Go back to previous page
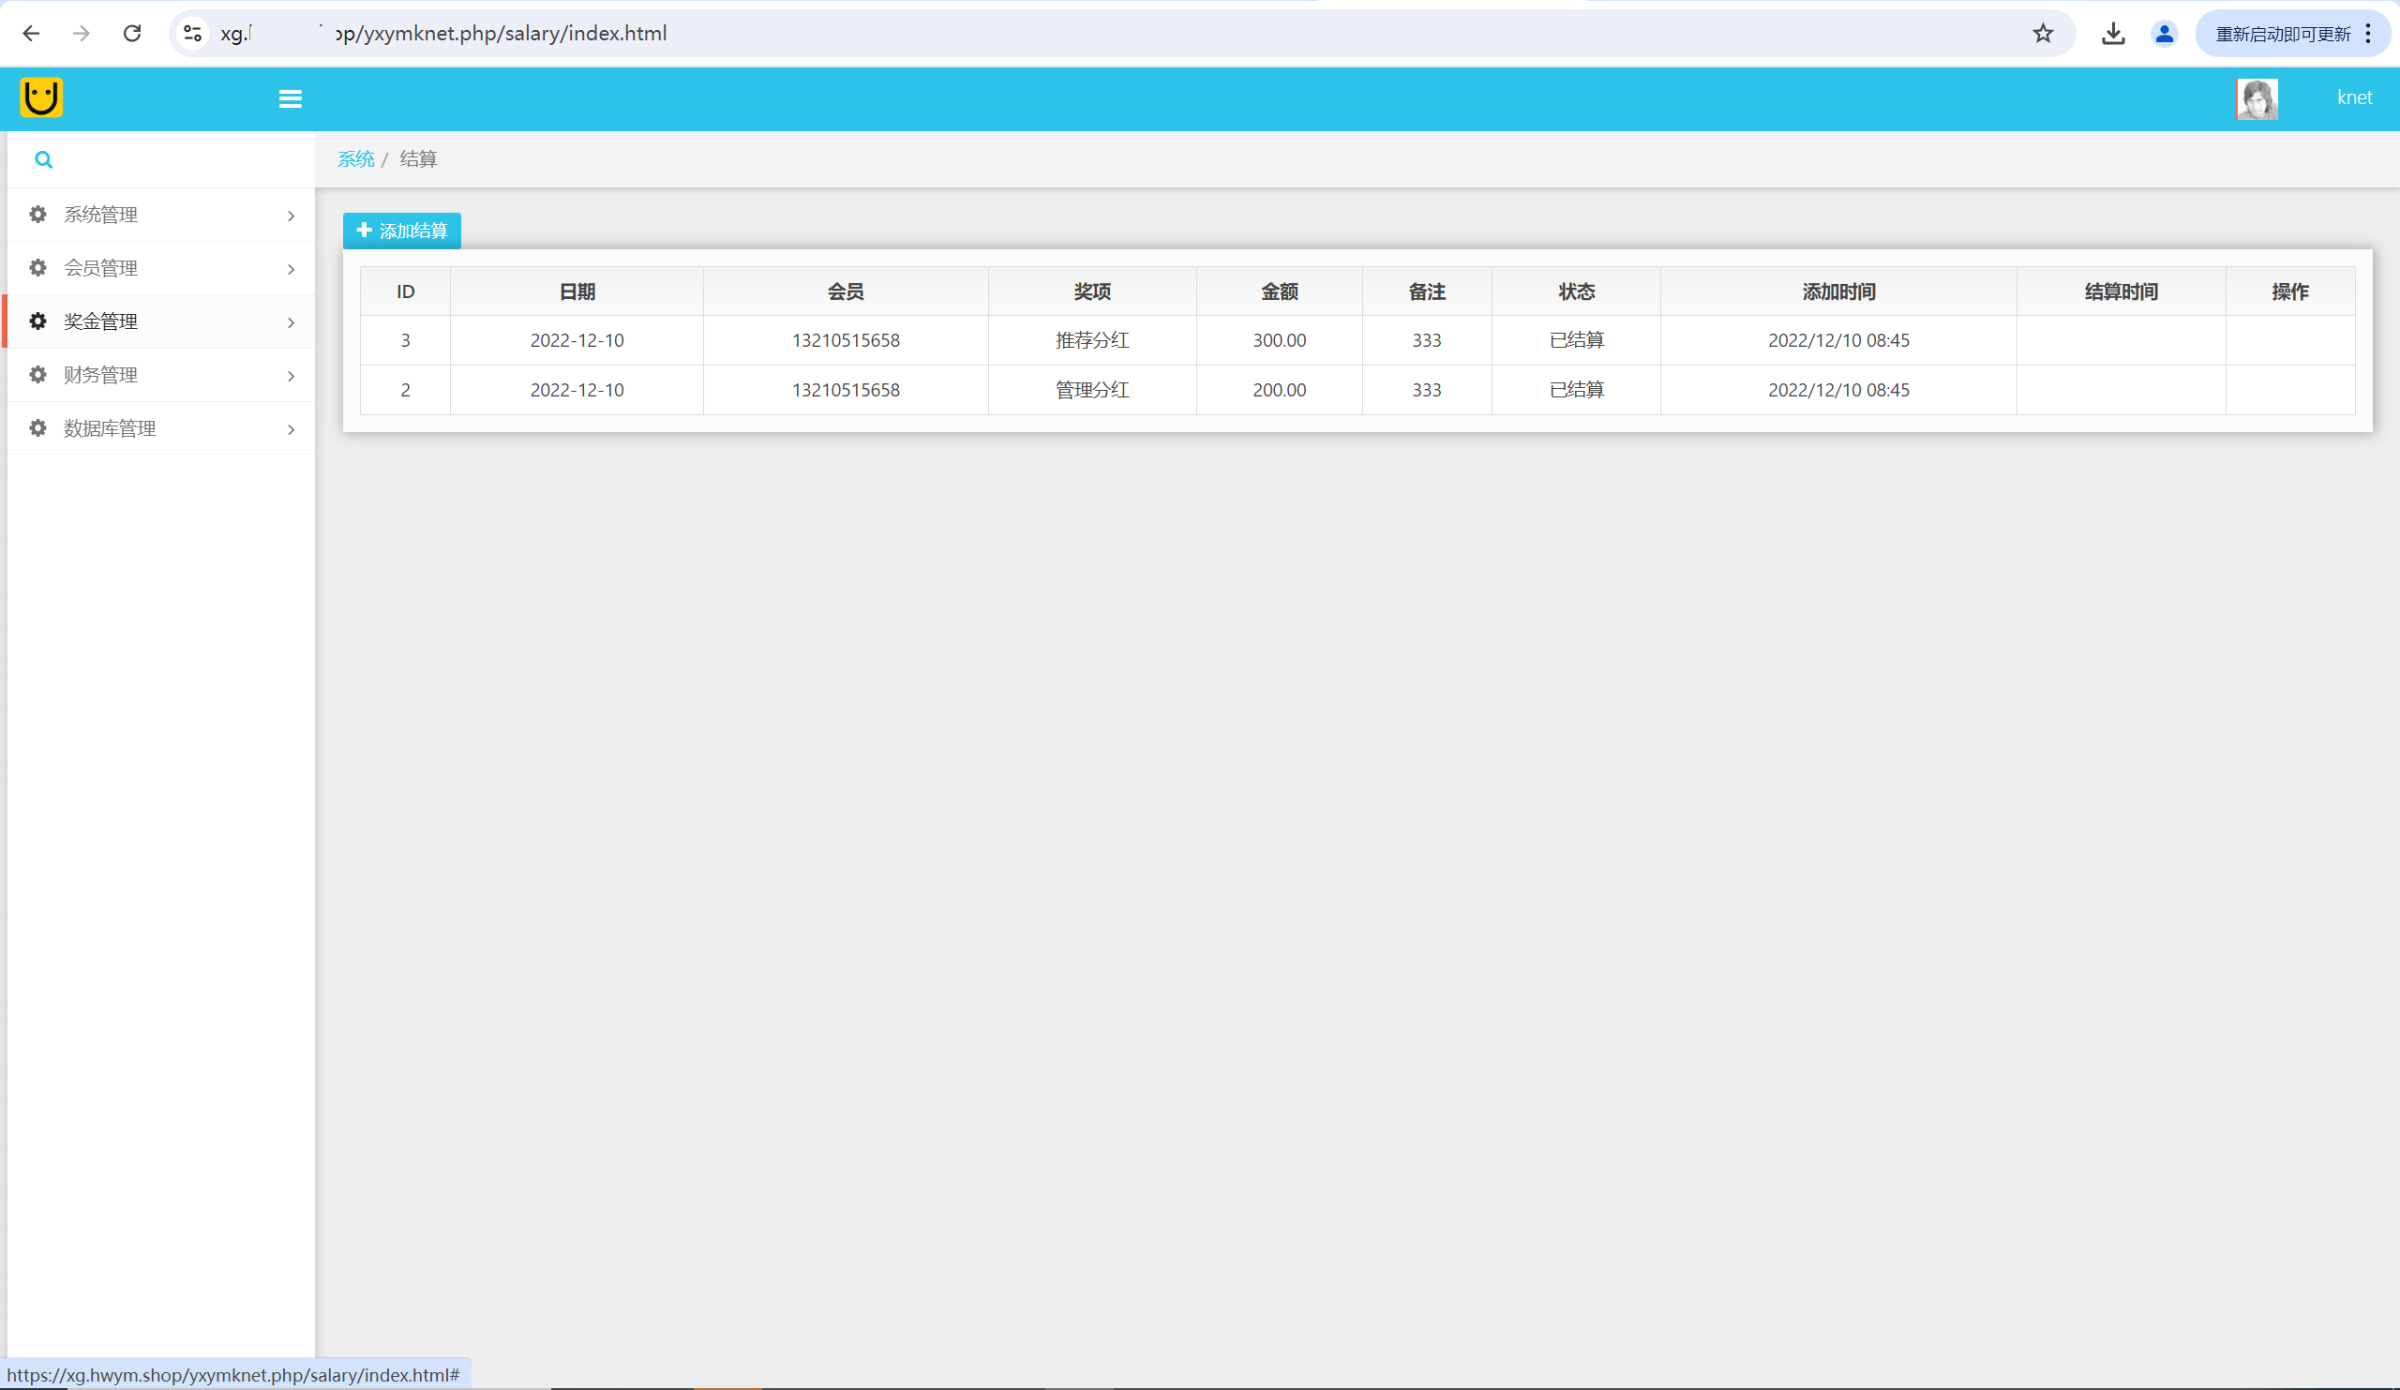 pyautogui.click(x=31, y=34)
